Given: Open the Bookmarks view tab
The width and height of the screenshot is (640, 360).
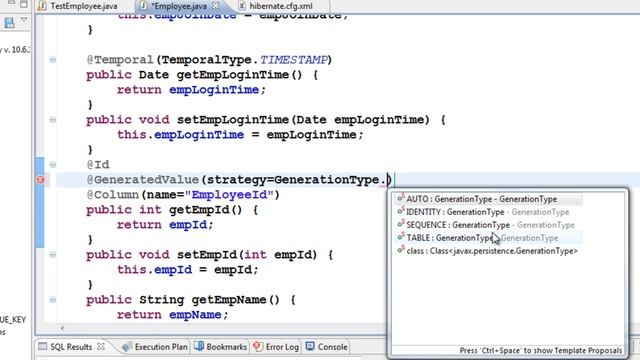Looking at the screenshot, I should (x=226, y=347).
